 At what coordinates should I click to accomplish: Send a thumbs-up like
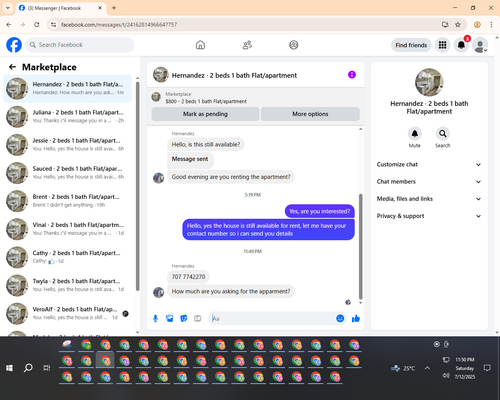pyautogui.click(x=356, y=319)
